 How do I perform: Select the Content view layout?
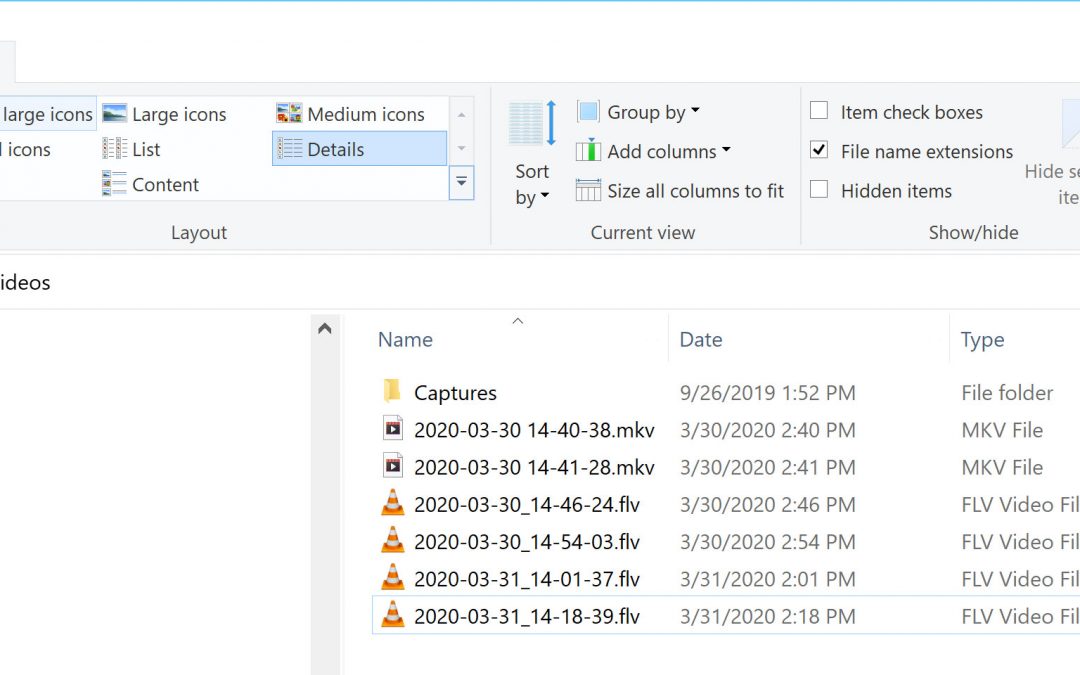tap(151, 184)
